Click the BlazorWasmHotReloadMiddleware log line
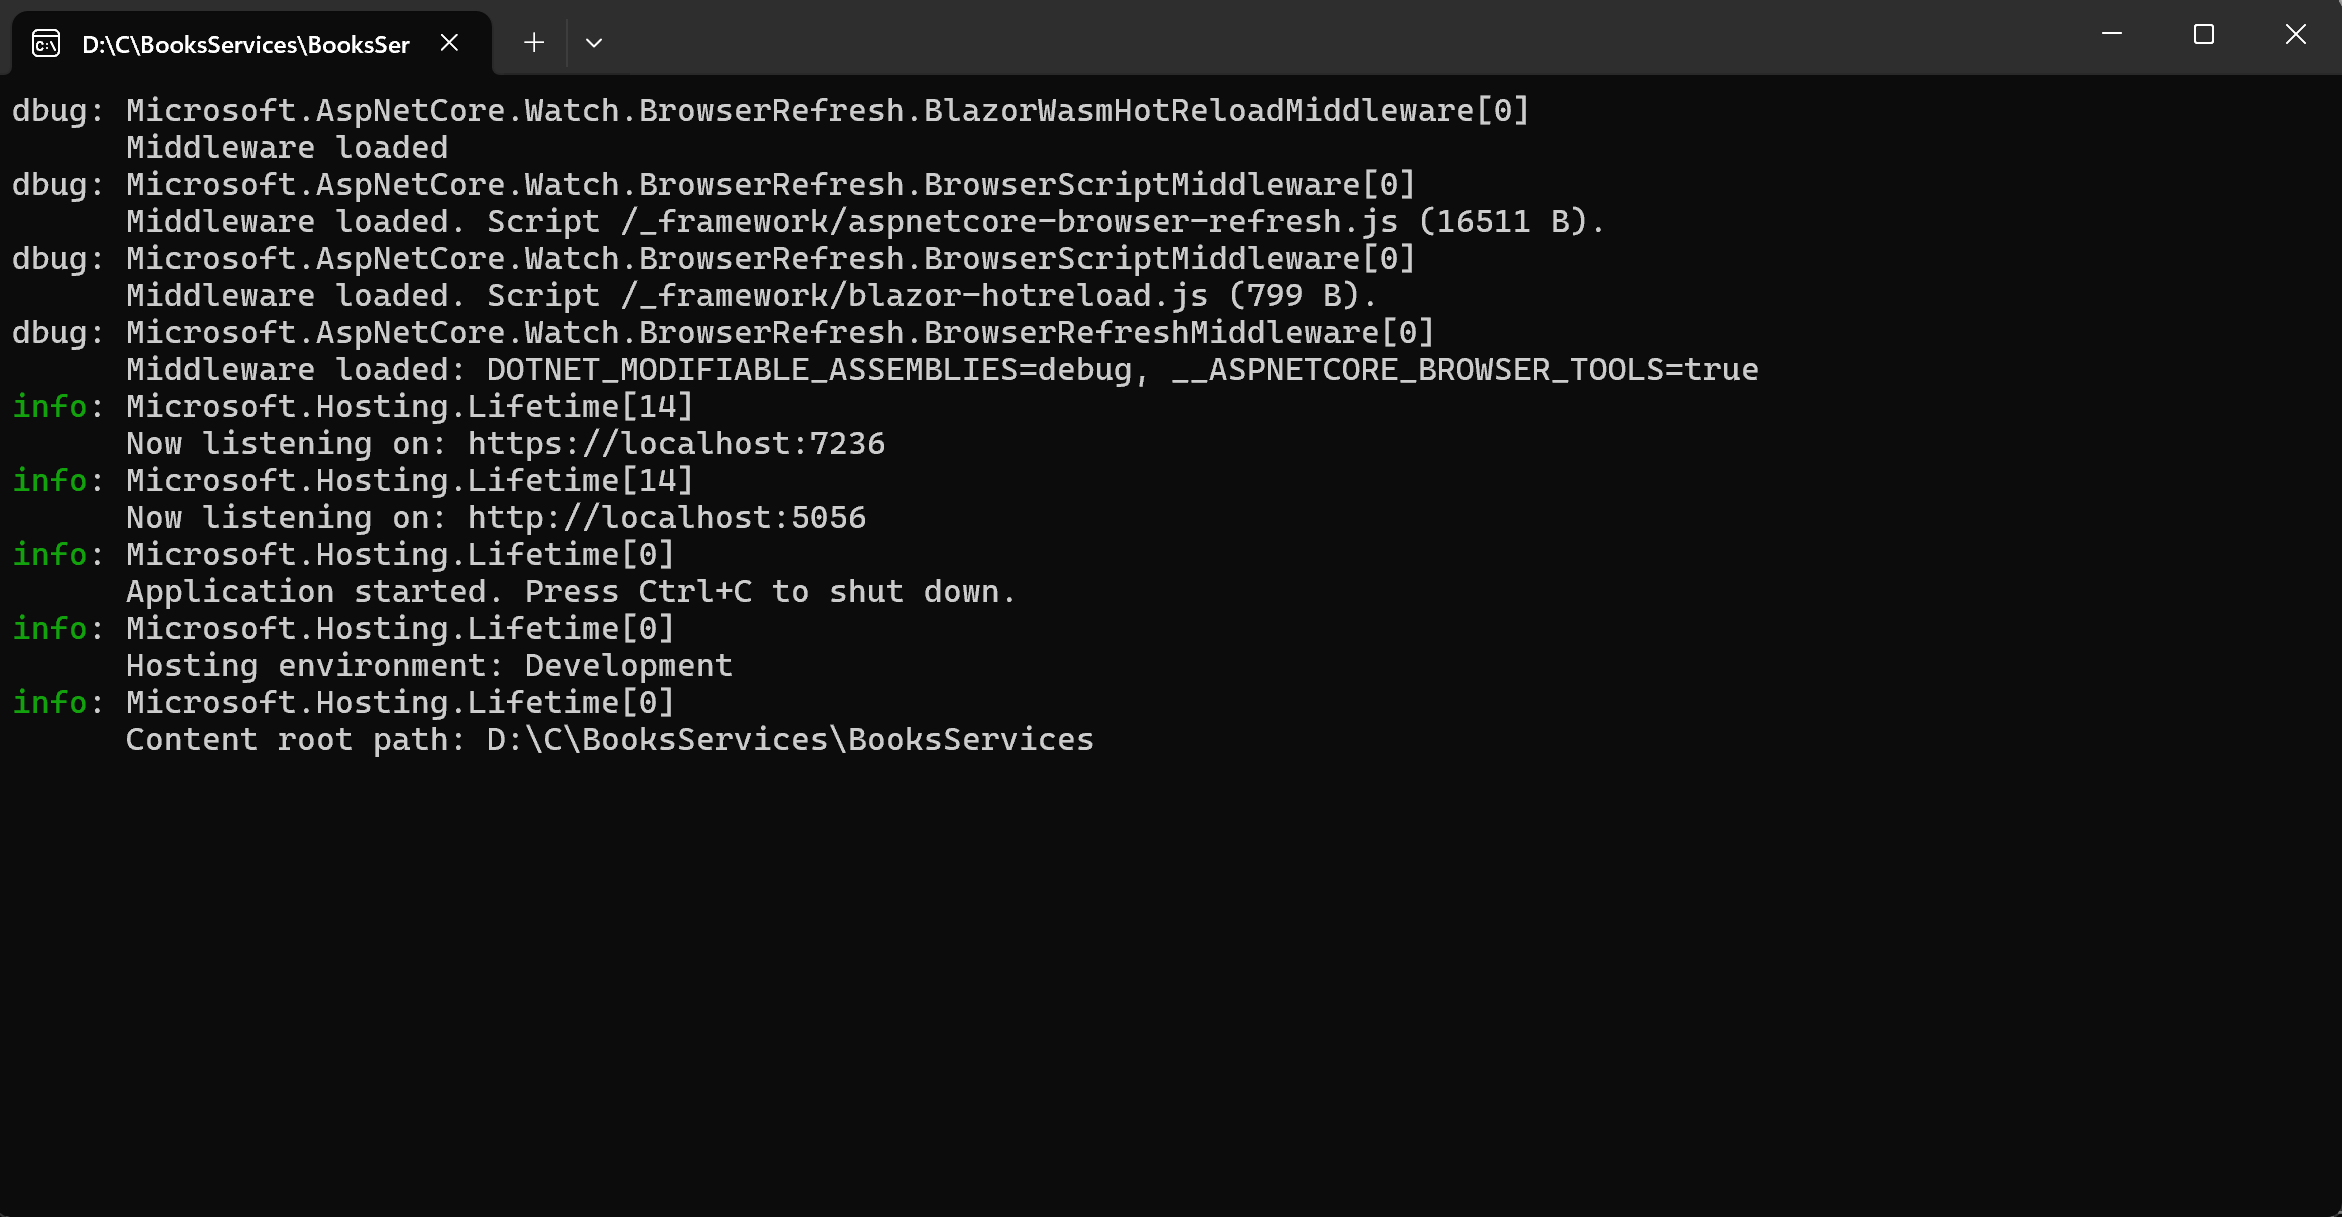Screen dimensions: 2342x1217 (771, 110)
